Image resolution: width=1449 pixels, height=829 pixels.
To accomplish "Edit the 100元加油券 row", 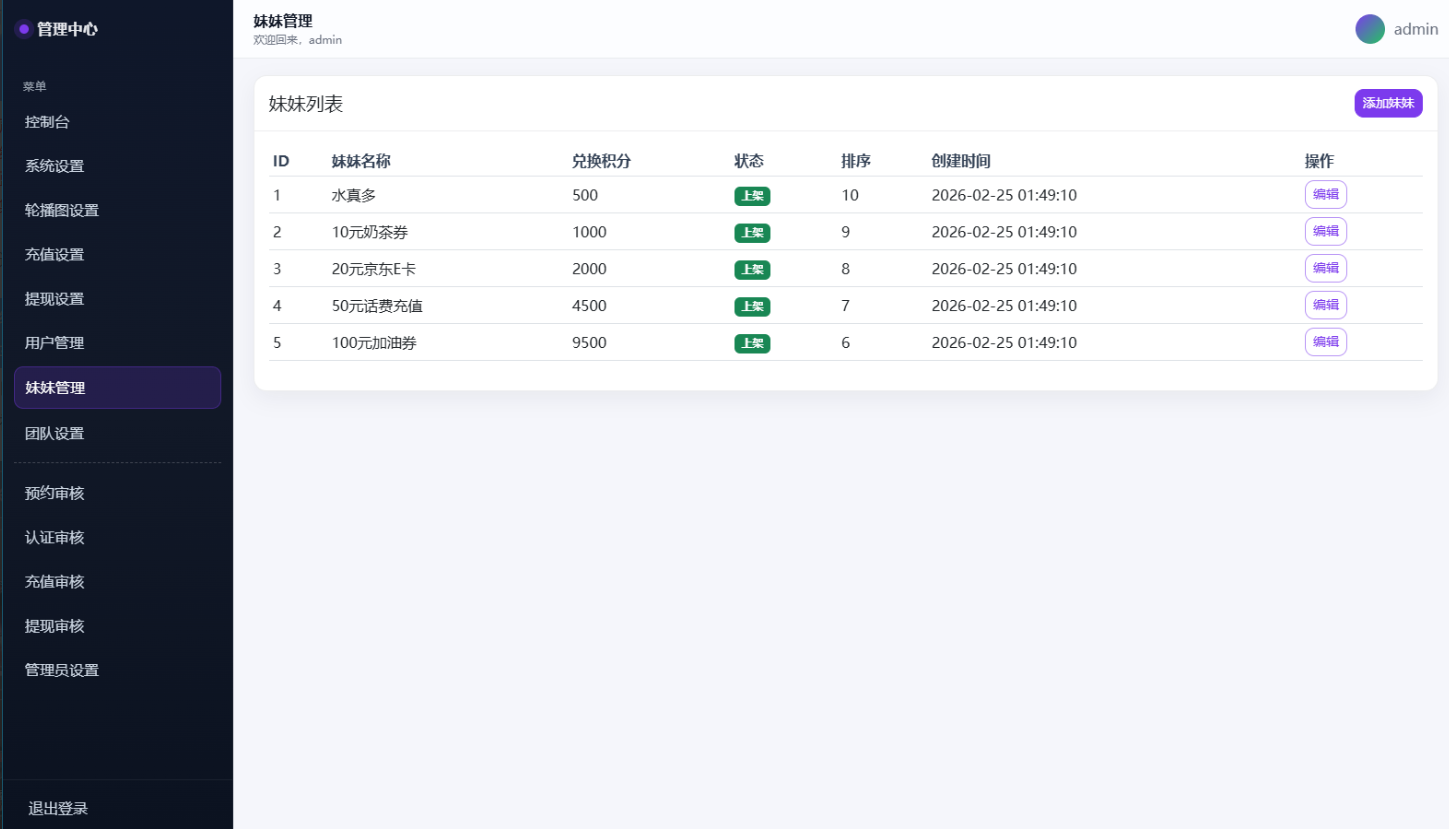I will point(1325,342).
